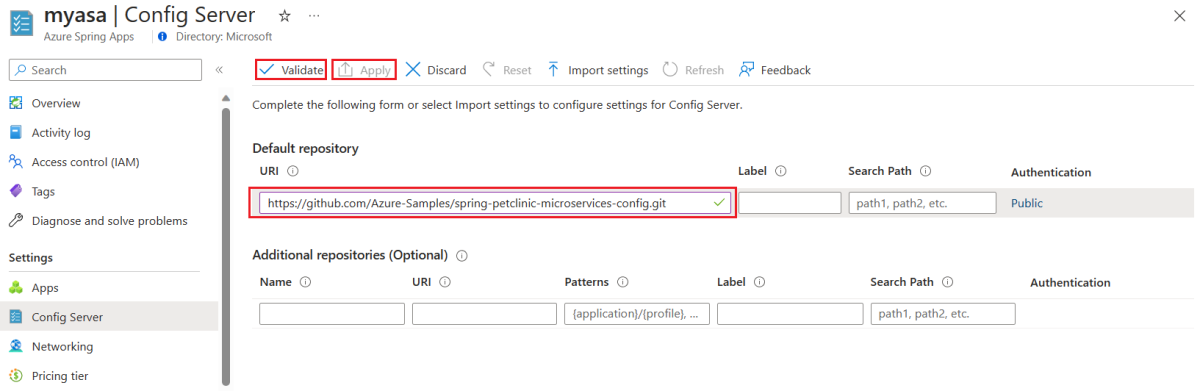Collapse the sidebar with double chevron
The height and width of the screenshot is (391, 1200).
[219, 70]
